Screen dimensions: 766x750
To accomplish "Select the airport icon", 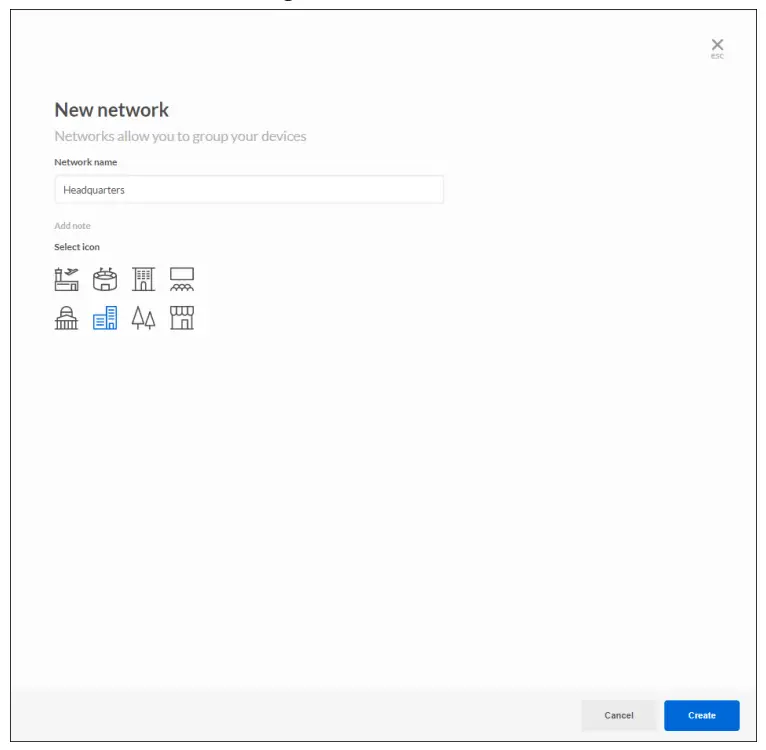I will [x=66, y=279].
